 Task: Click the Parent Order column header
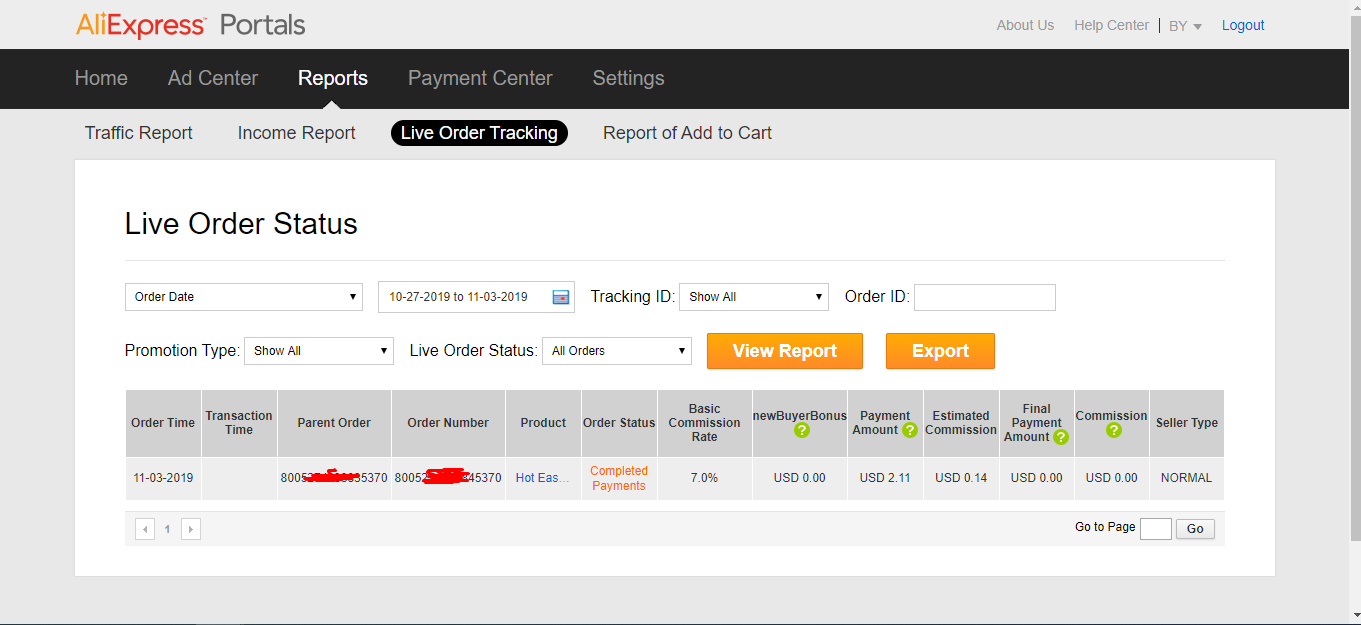tap(334, 423)
